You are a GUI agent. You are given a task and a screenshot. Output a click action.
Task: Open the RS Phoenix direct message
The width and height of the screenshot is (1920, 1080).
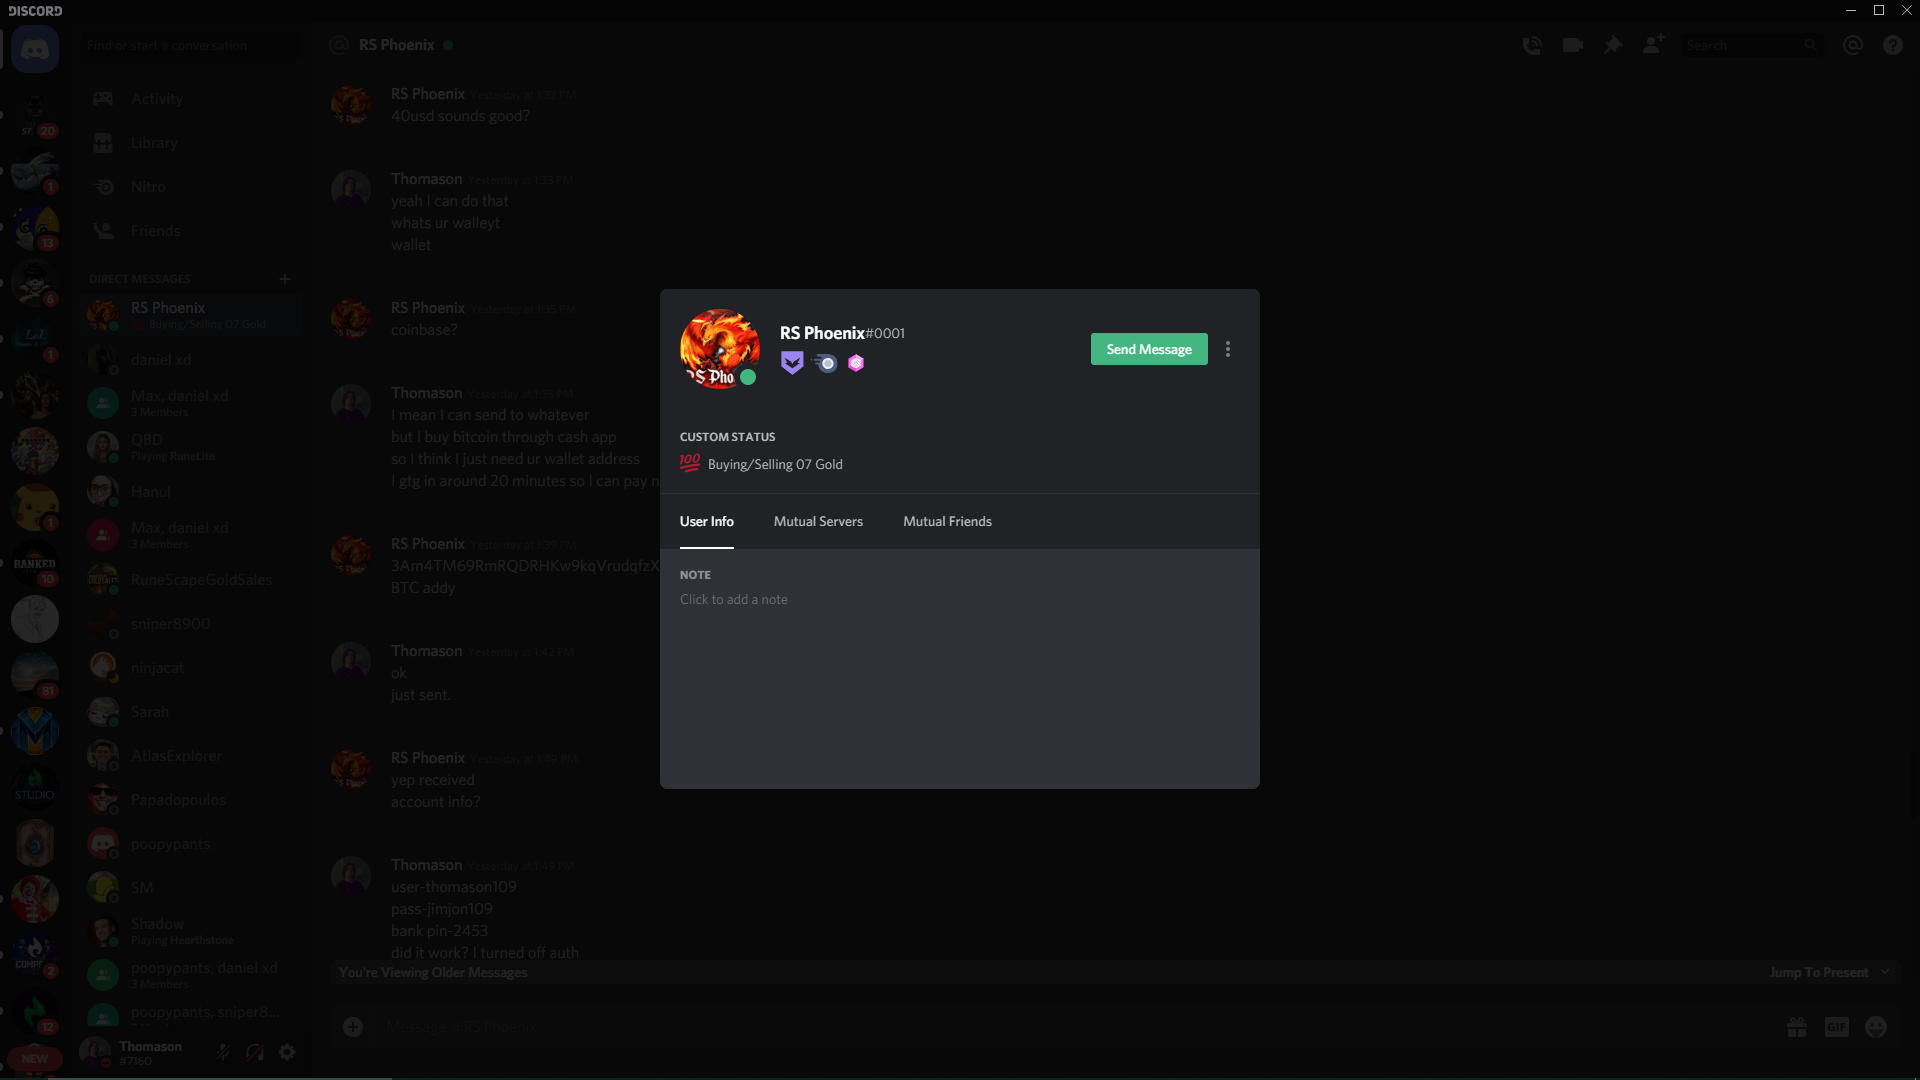pos(190,315)
